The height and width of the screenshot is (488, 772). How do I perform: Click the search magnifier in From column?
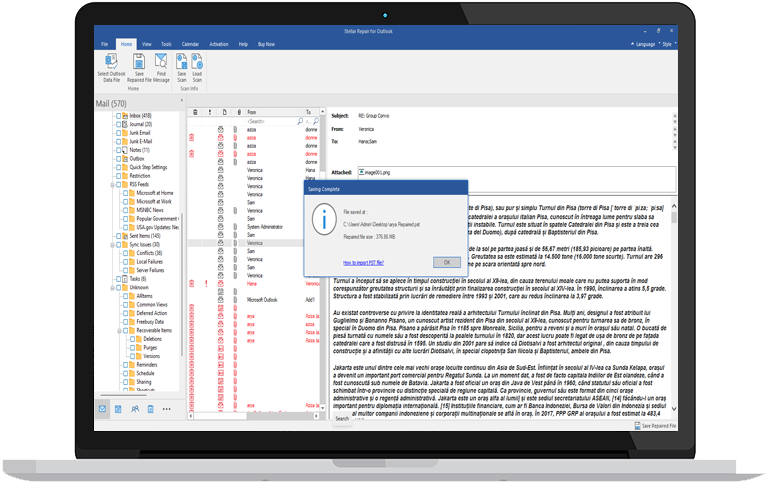point(300,121)
